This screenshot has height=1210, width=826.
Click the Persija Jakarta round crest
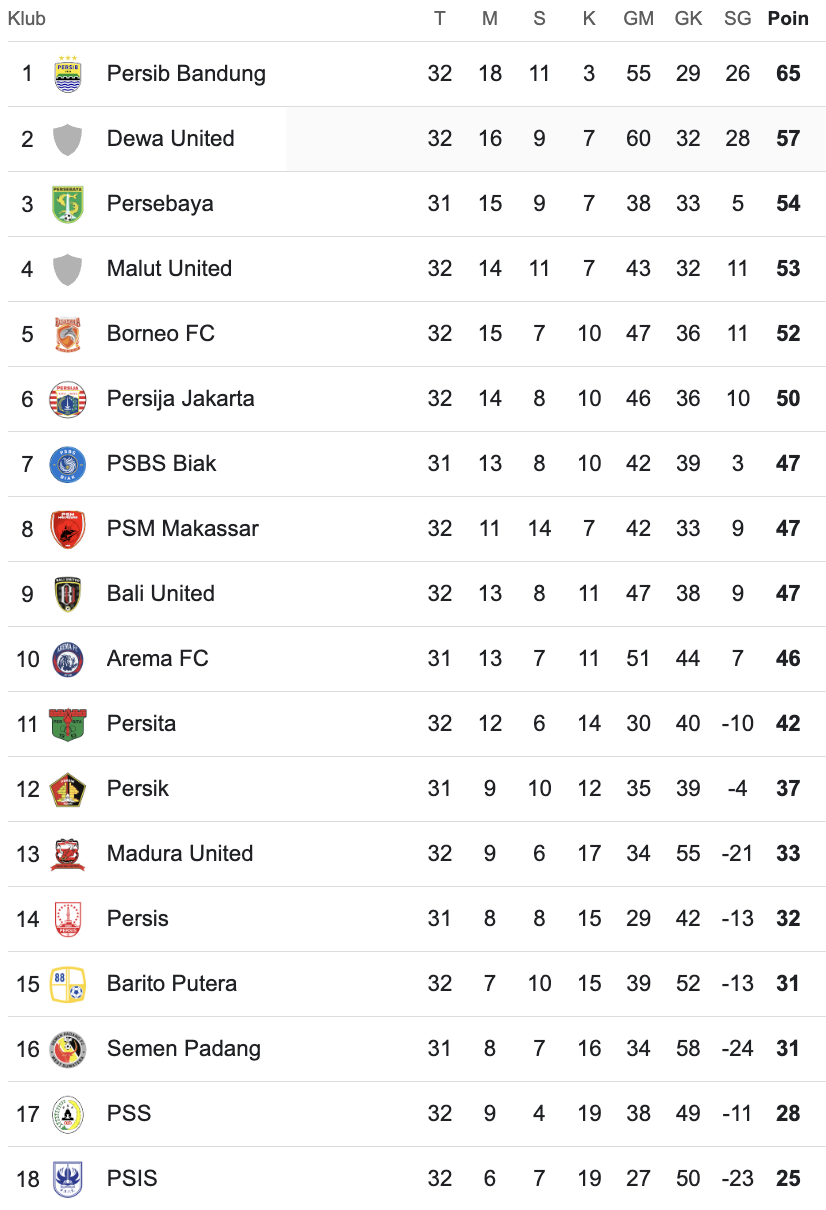tap(68, 399)
